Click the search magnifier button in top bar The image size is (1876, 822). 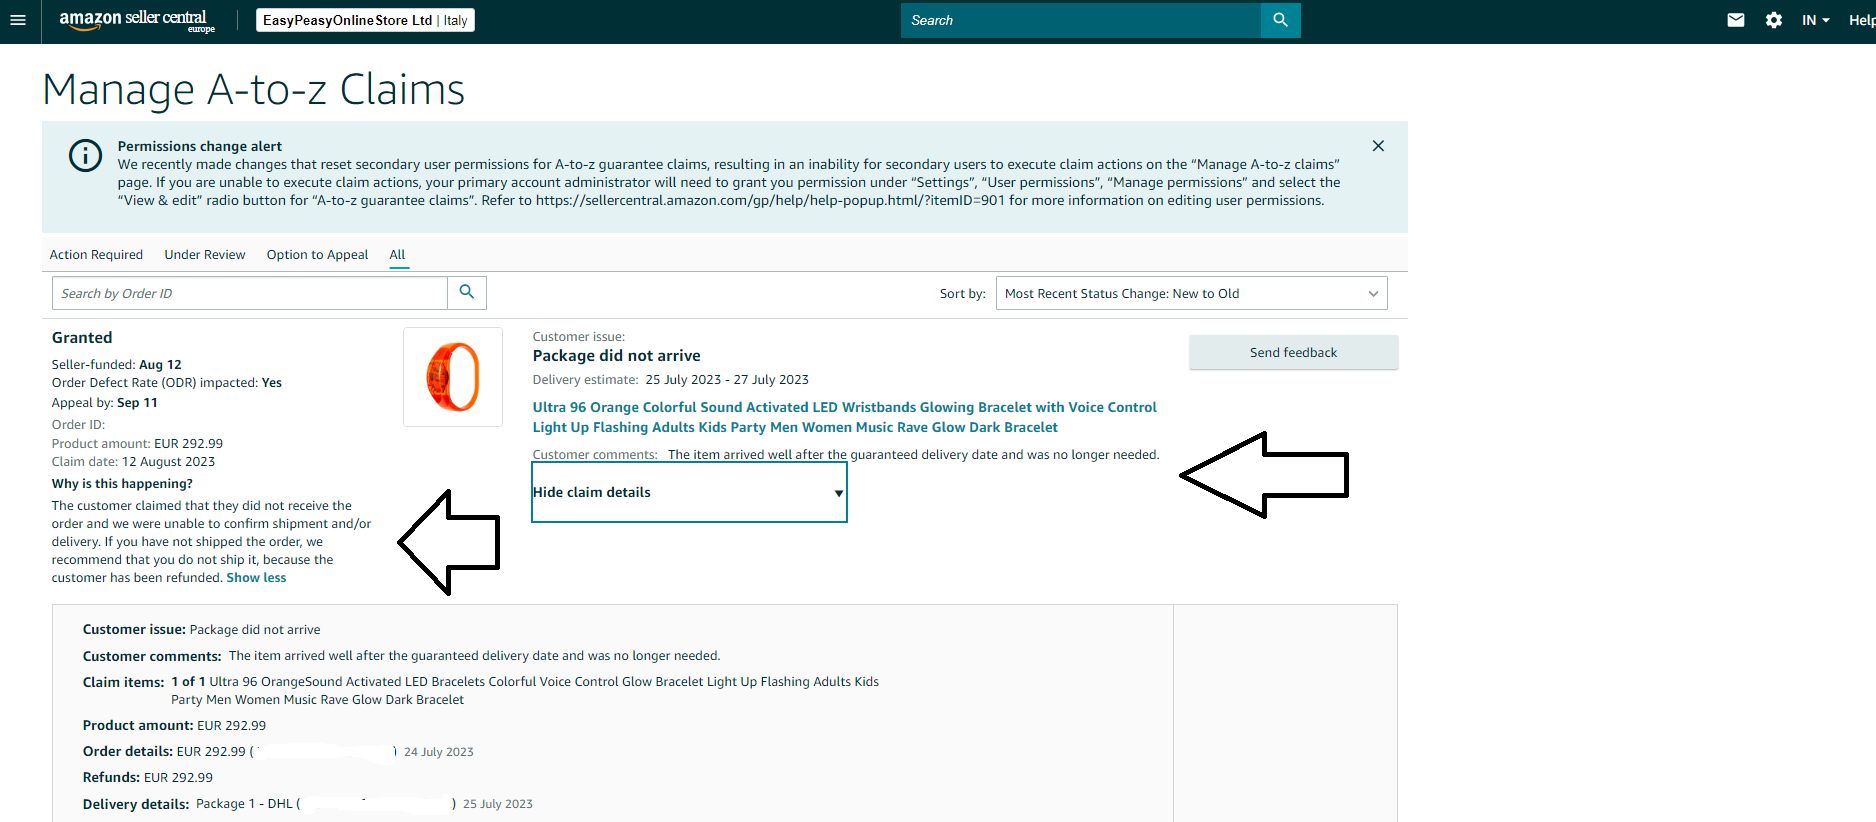click(1280, 20)
